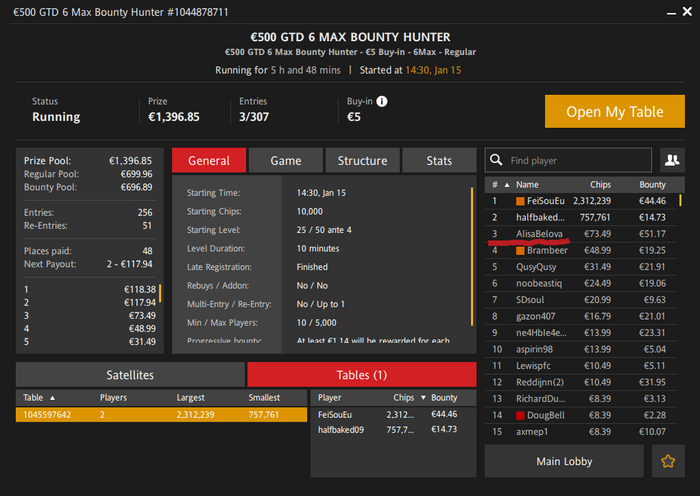Click Brambeer's orange player marker

tap(520, 250)
